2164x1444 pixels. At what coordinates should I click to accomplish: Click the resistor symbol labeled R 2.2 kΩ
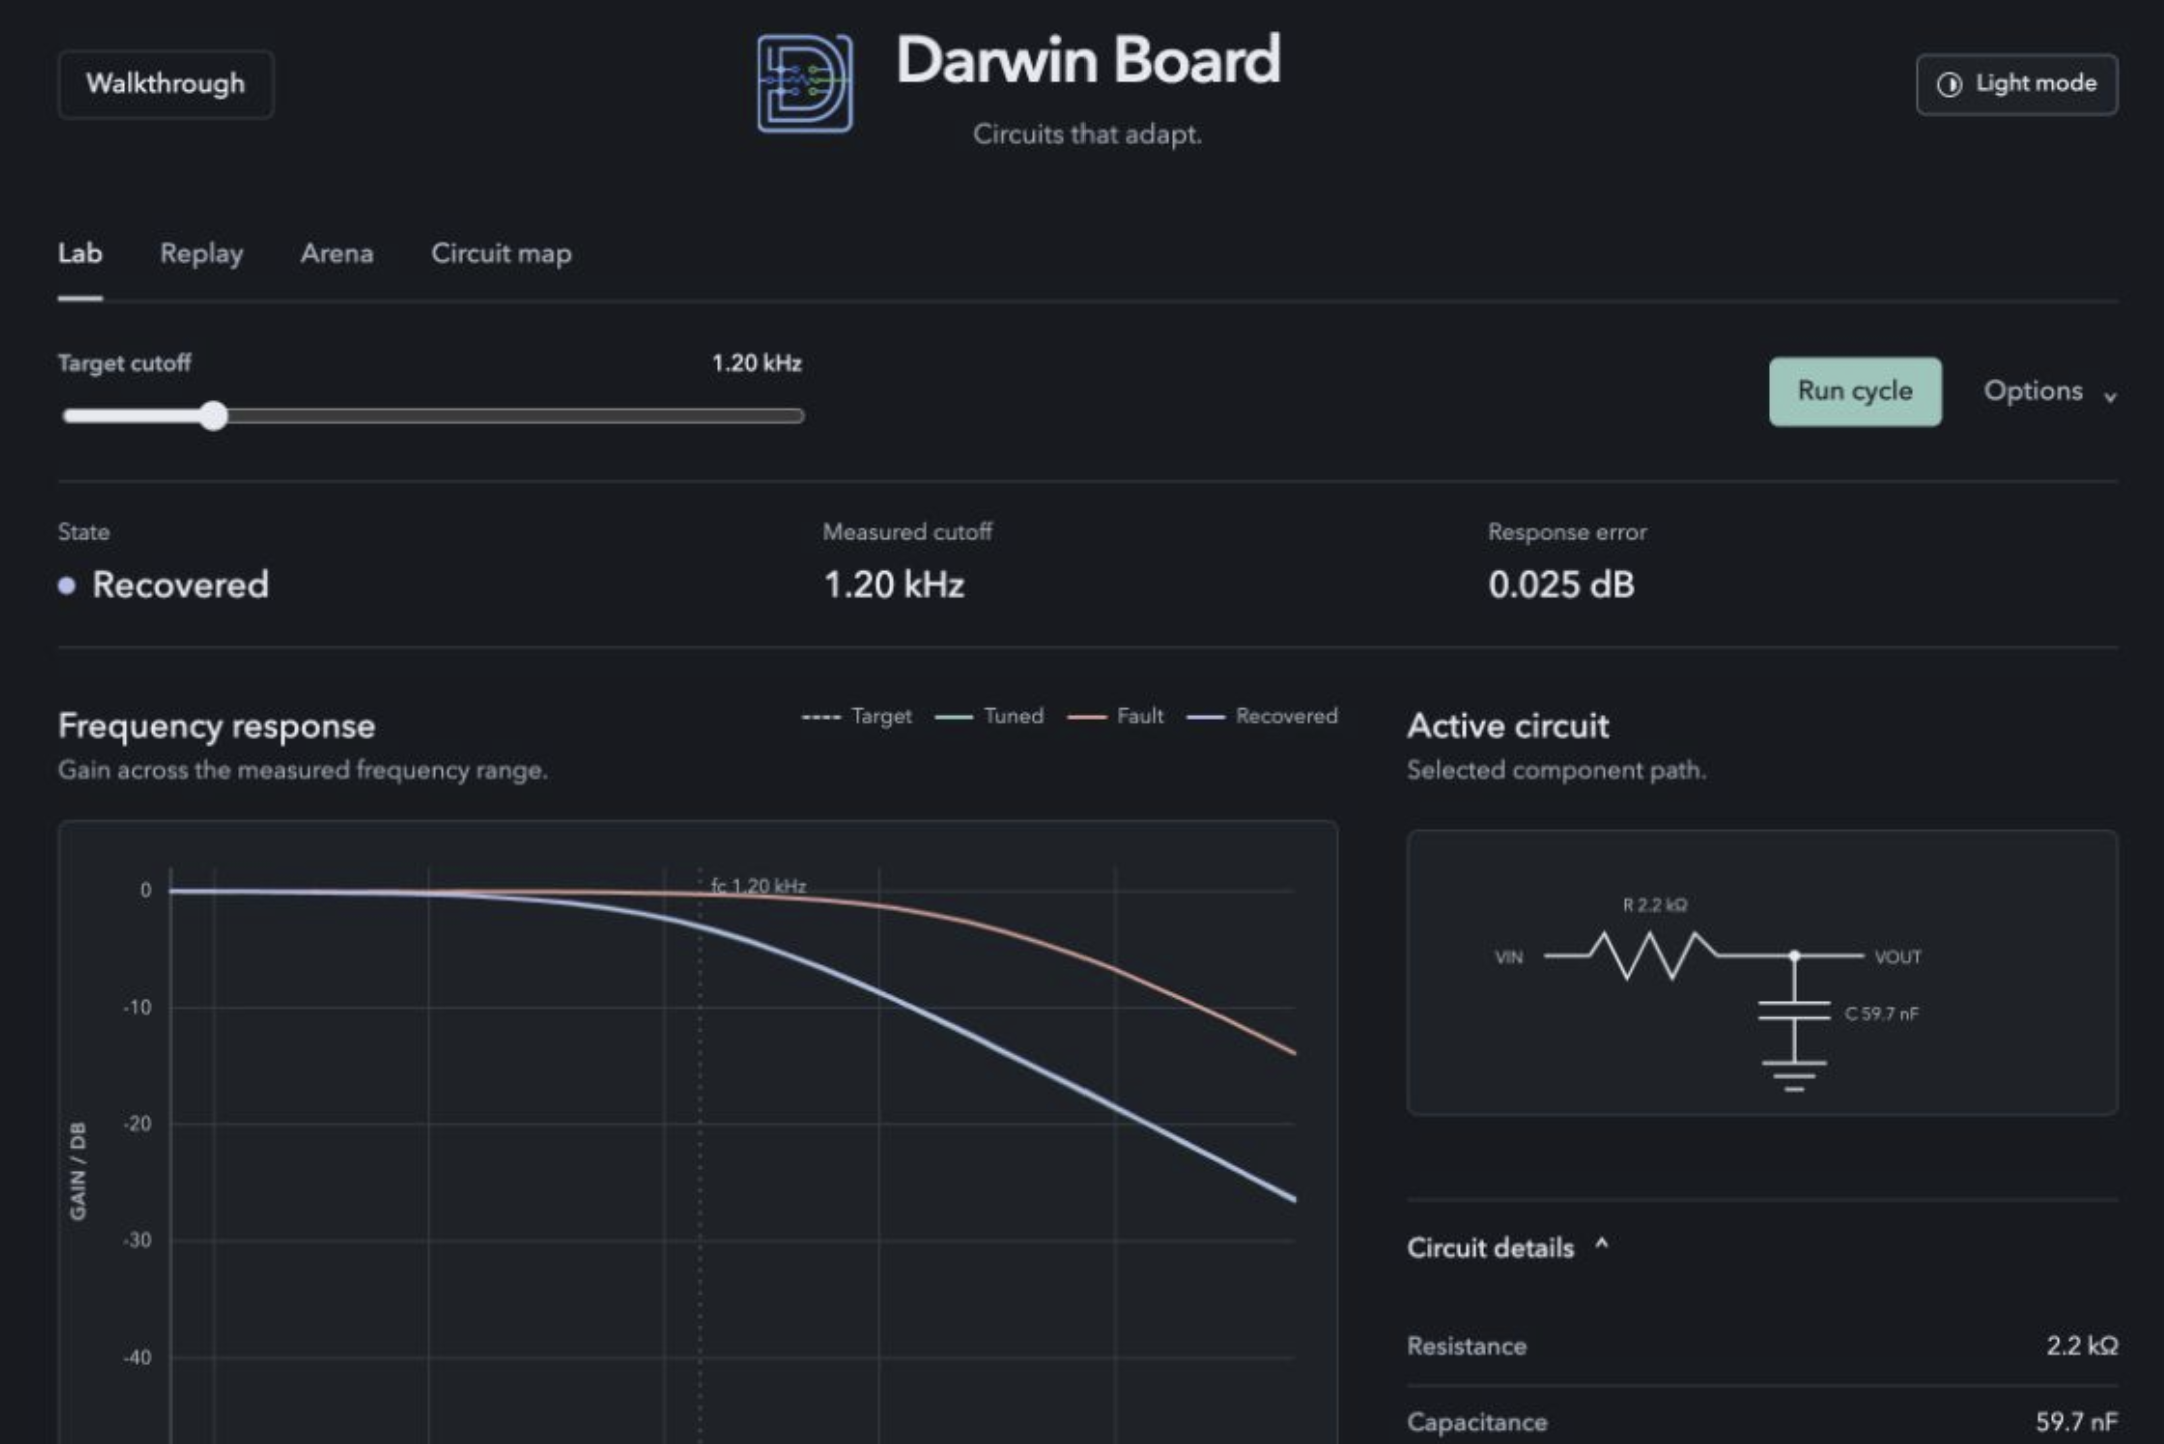pos(1654,955)
